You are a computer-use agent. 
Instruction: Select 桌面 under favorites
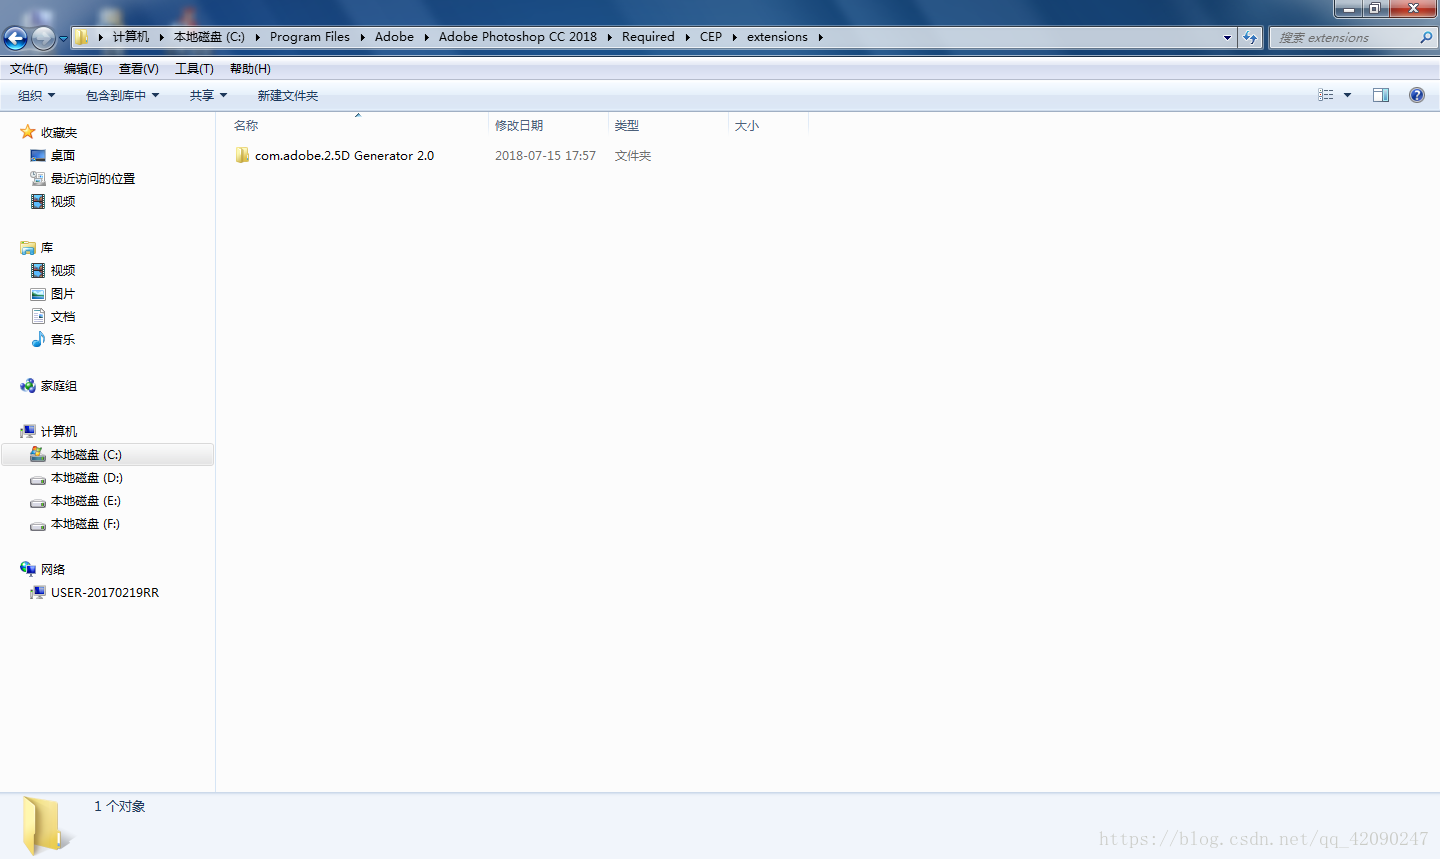63,155
